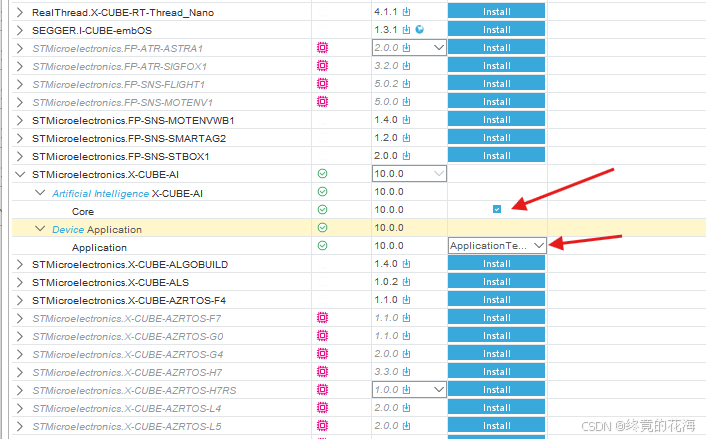Click green check status icon for STMicroelectronics.X-CUBE-AI
706x439 pixels.
[x=322, y=173]
